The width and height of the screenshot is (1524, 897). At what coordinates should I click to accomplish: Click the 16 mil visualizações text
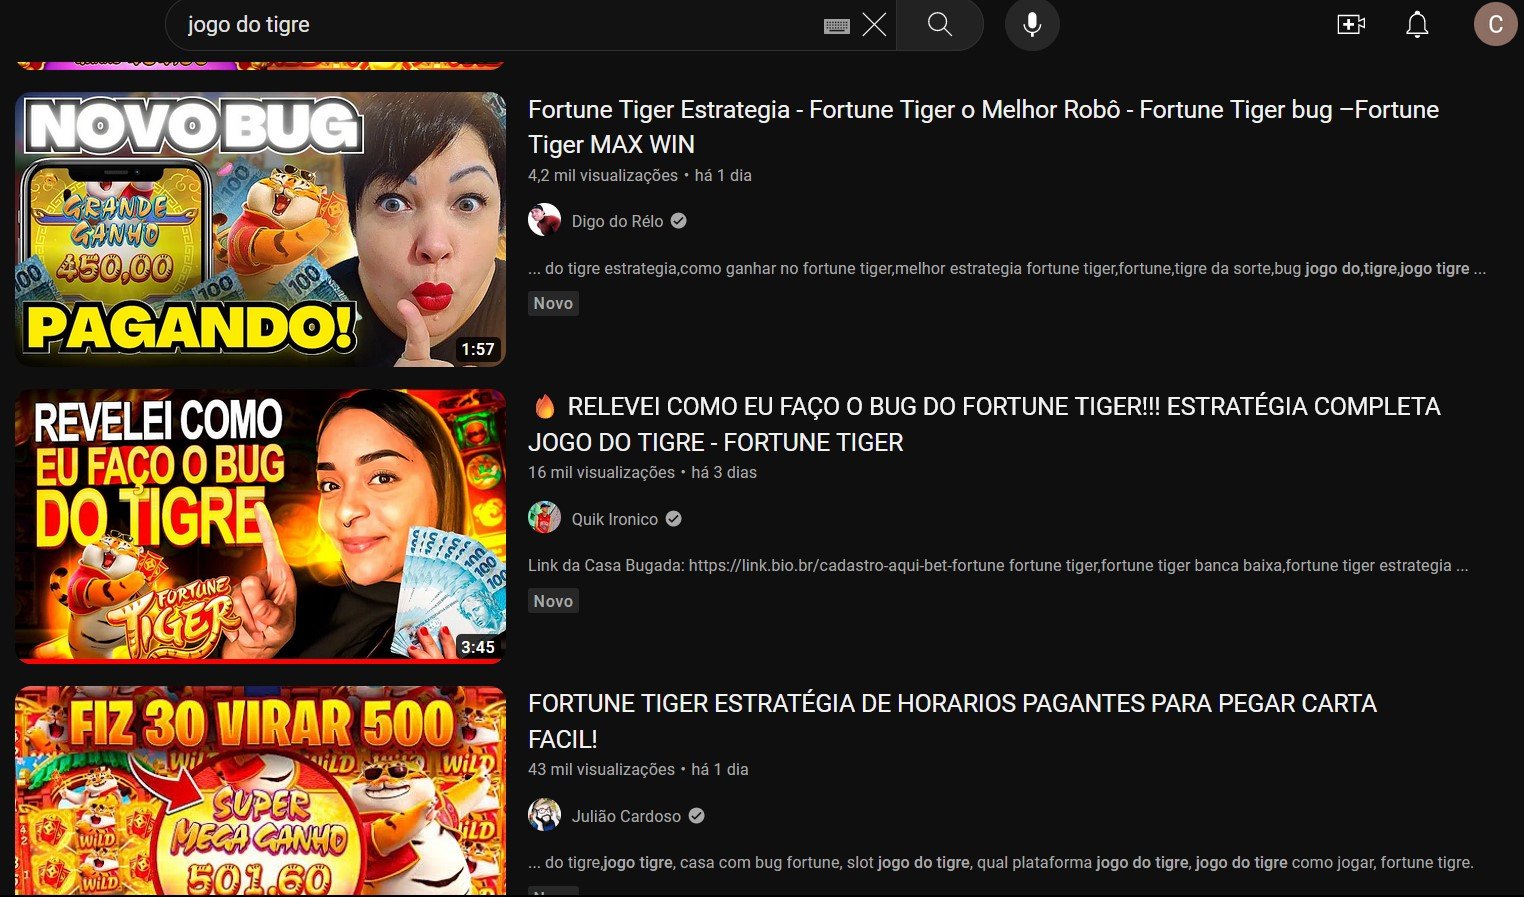click(x=601, y=472)
